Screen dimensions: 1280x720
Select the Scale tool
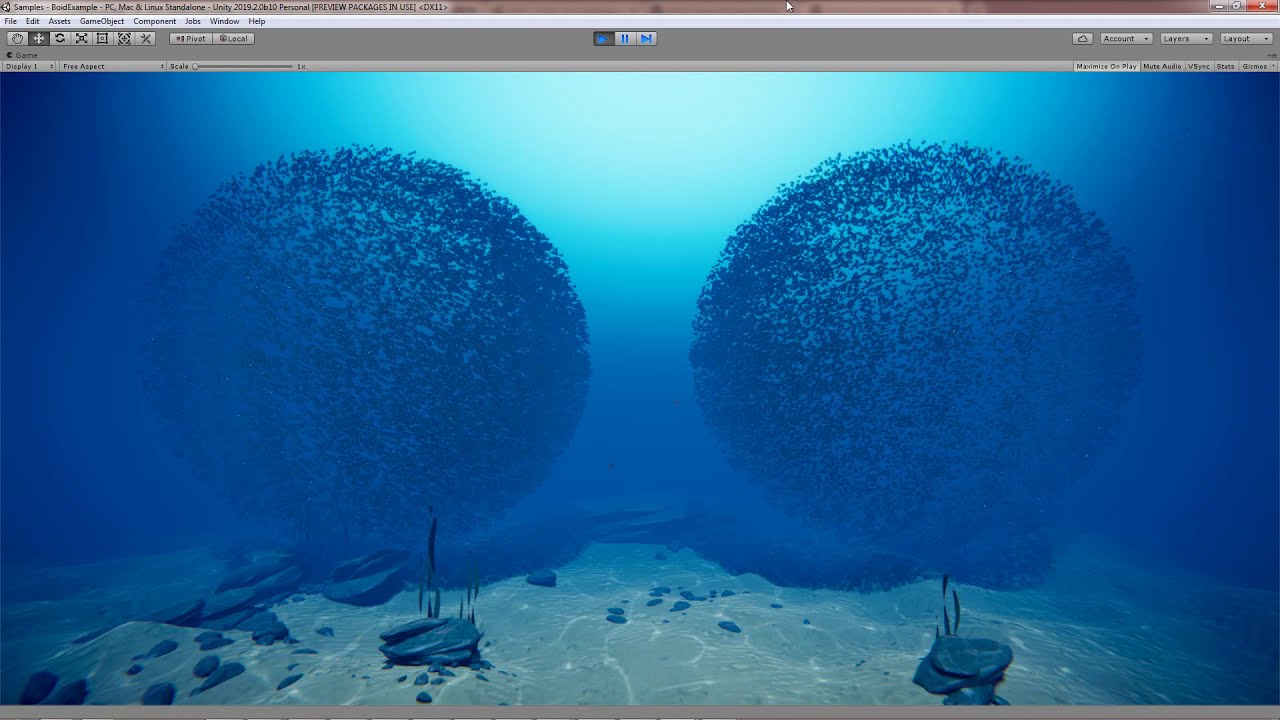[81, 38]
